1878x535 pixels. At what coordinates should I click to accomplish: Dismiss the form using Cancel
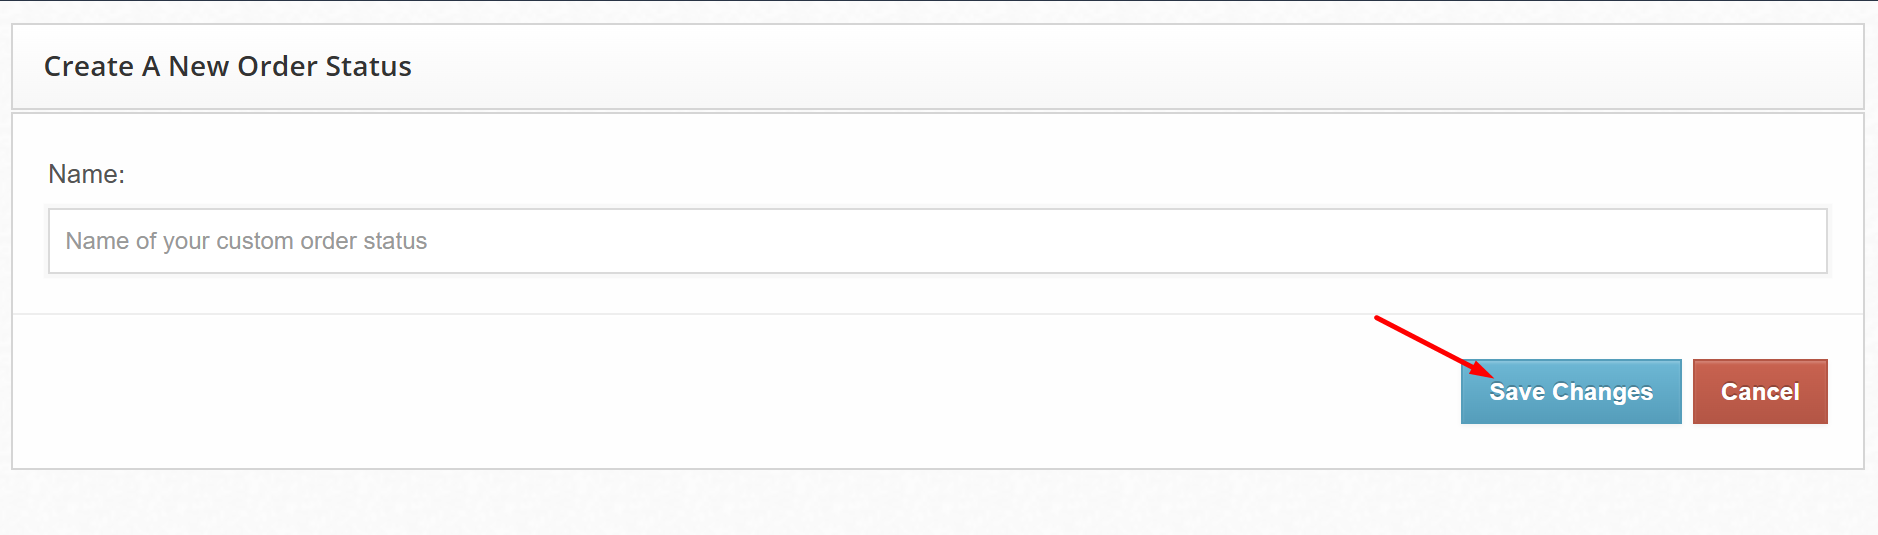1759,392
